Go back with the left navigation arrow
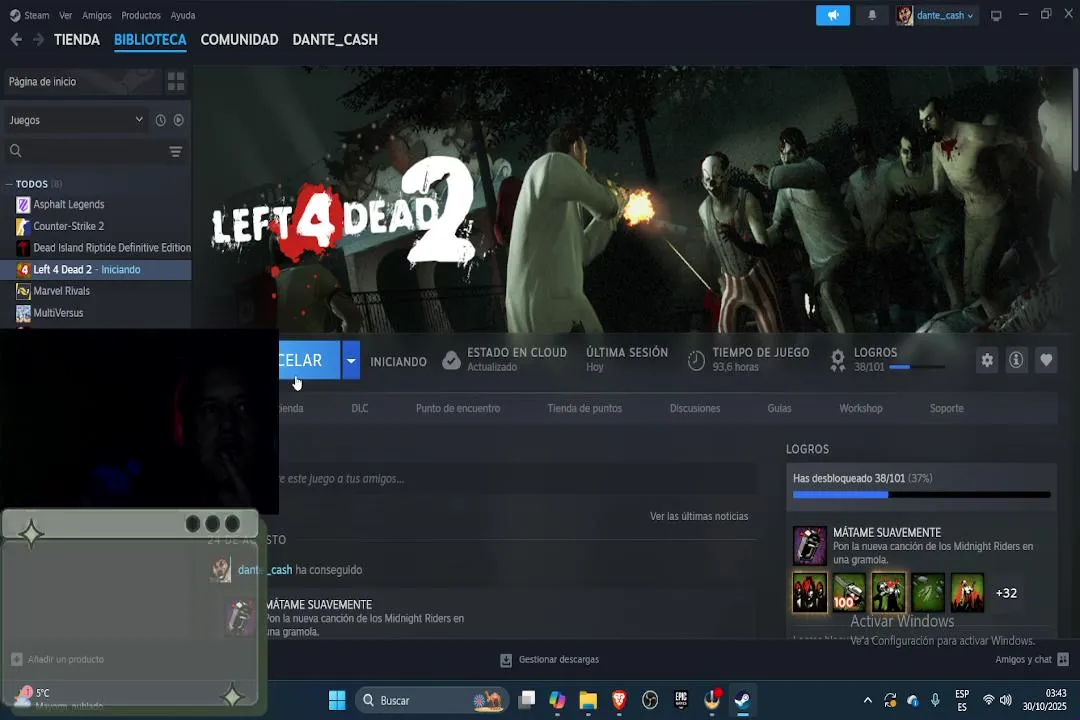 click(x=17, y=40)
